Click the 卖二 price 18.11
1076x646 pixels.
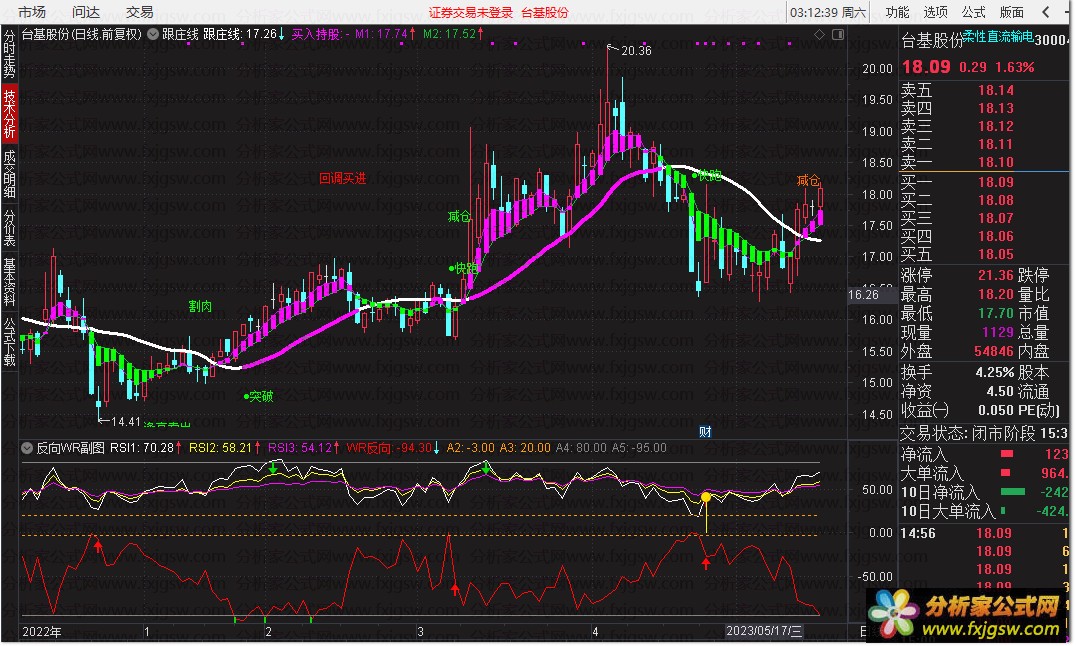(x=996, y=144)
